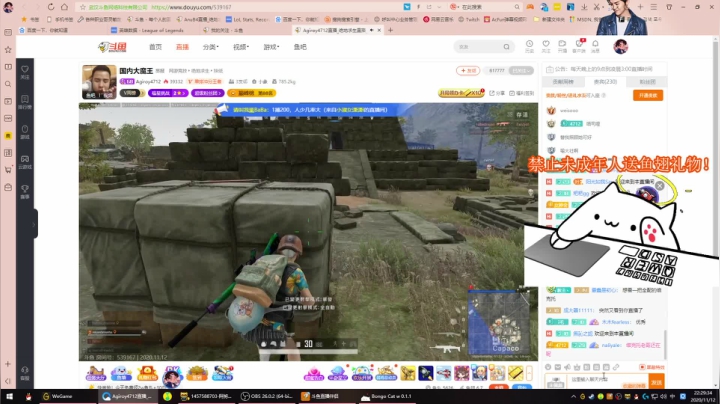720x404 pixels.
Task: Click the streamer avatar thumbnail
Action: (99, 82)
